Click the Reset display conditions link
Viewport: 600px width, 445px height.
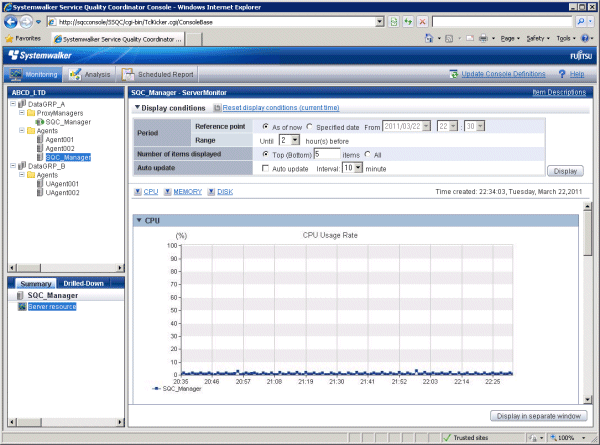click(x=281, y=108)
